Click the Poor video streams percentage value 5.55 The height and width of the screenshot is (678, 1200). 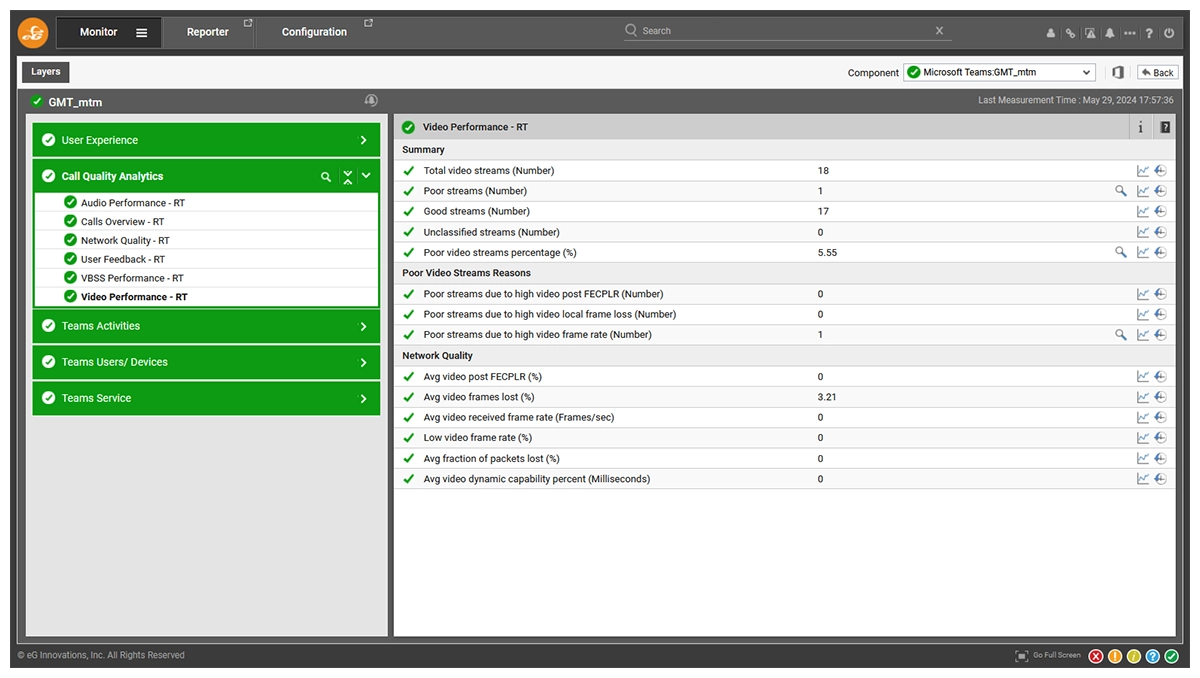827,253
